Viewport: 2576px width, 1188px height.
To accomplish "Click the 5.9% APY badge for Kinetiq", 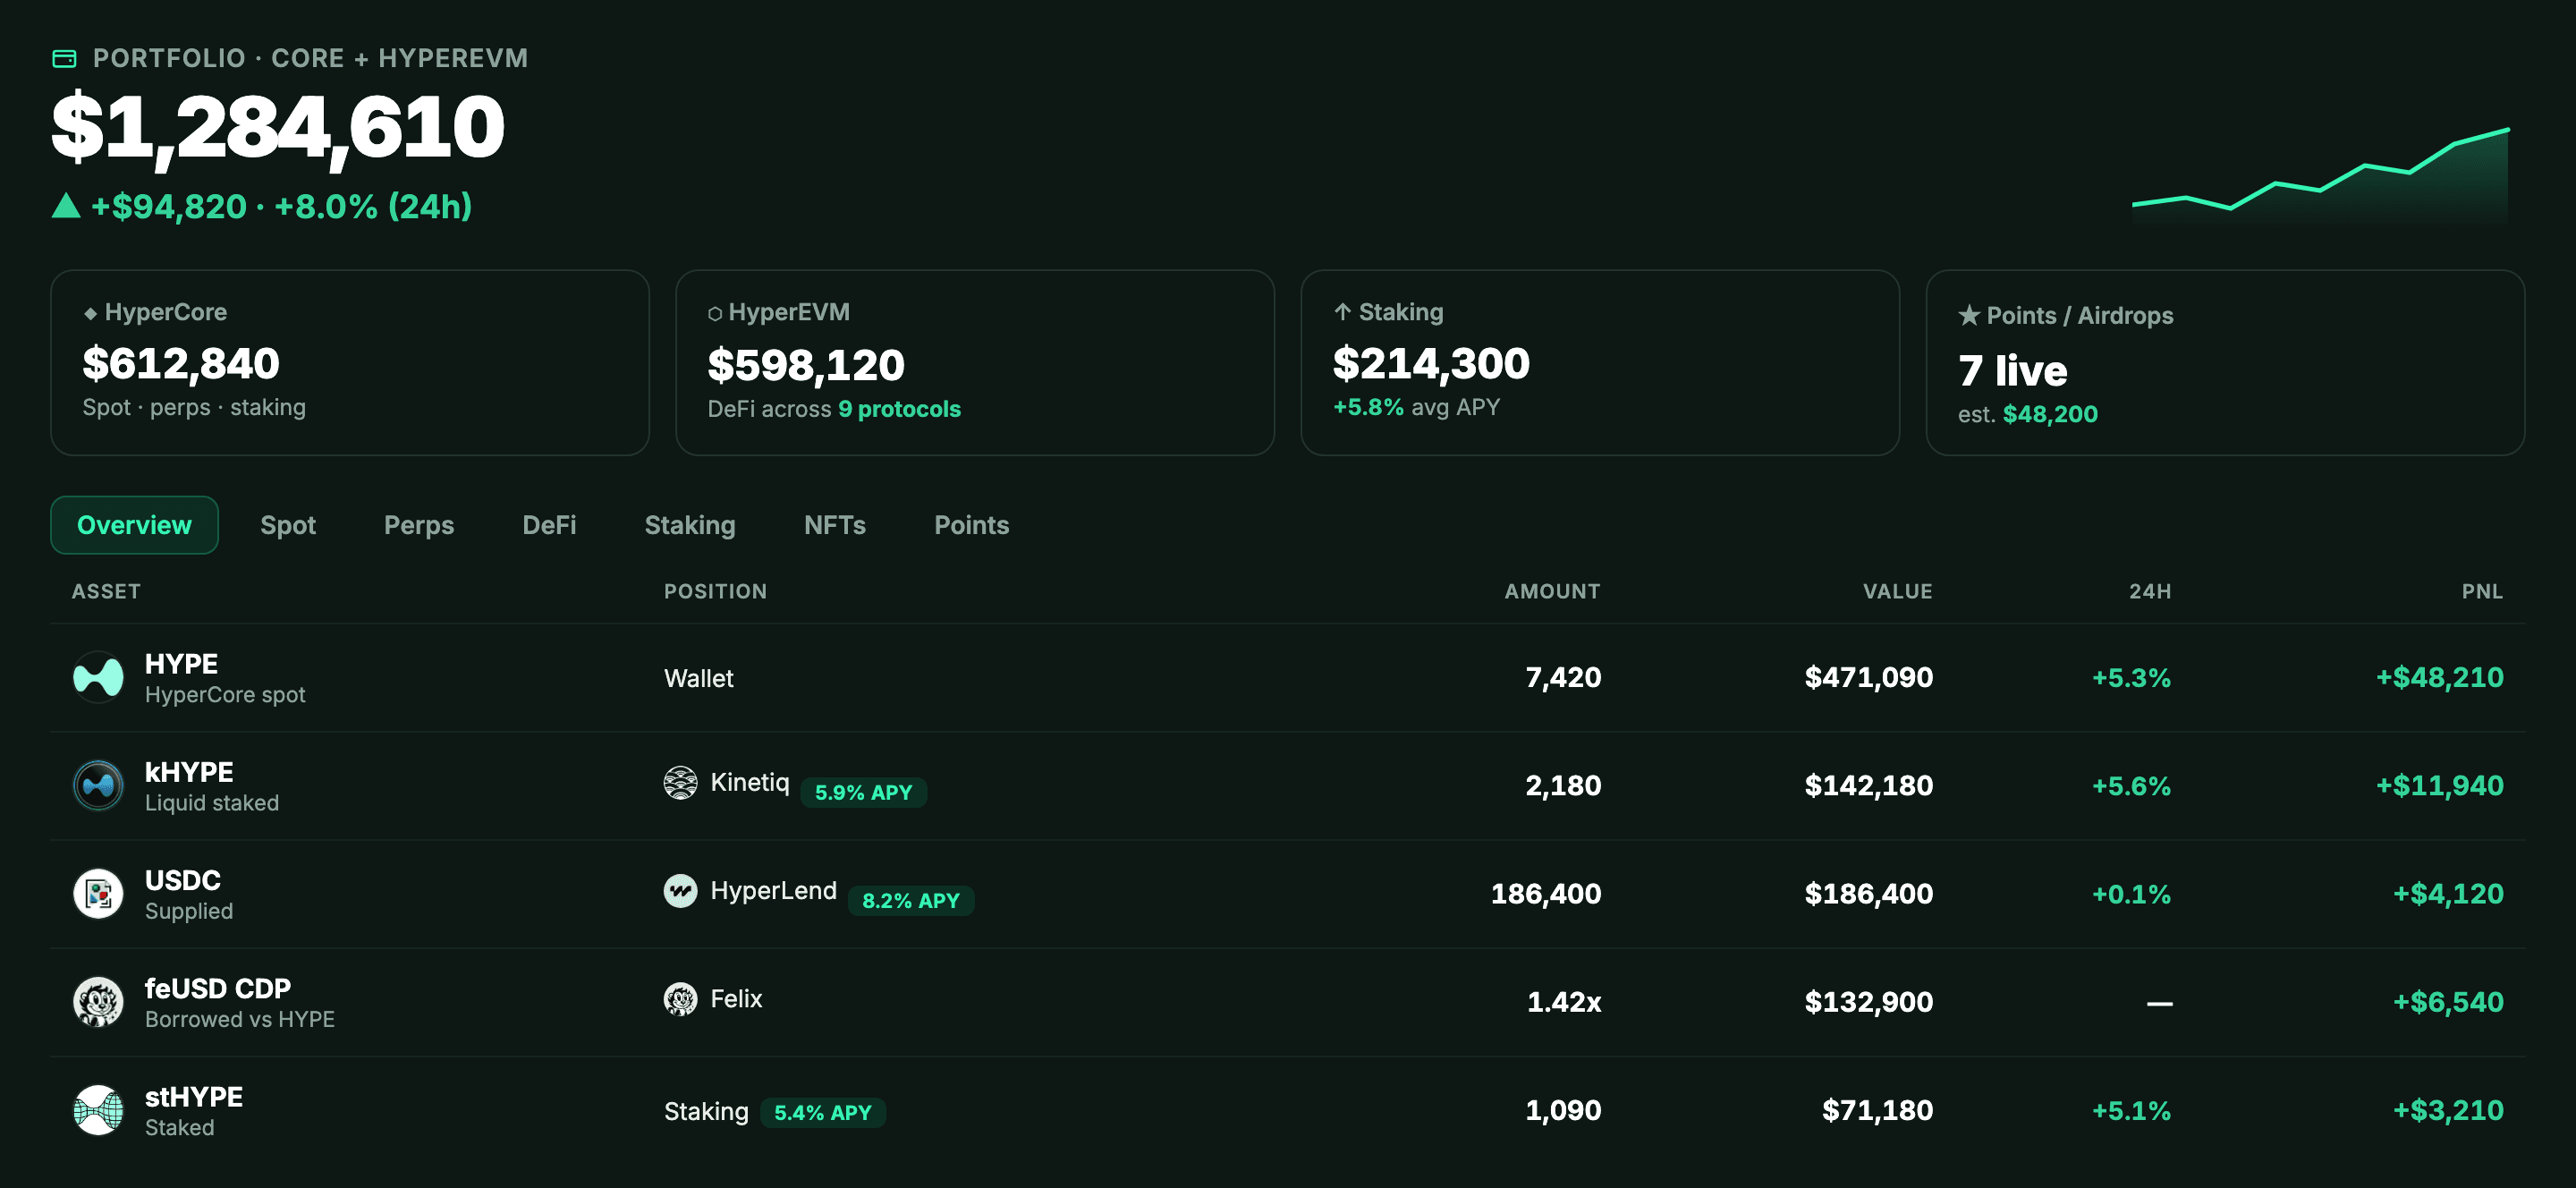I will pos(863,792).
